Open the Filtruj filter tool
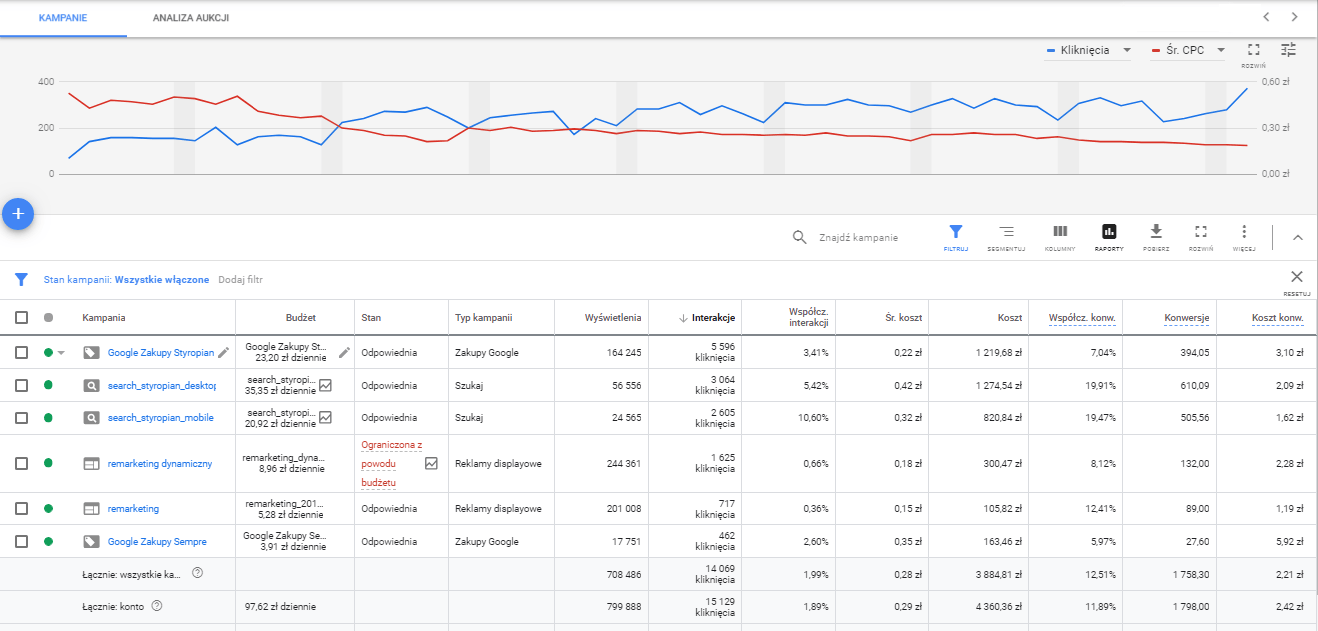Screen dimensions: 1318x631 (955, 237)
